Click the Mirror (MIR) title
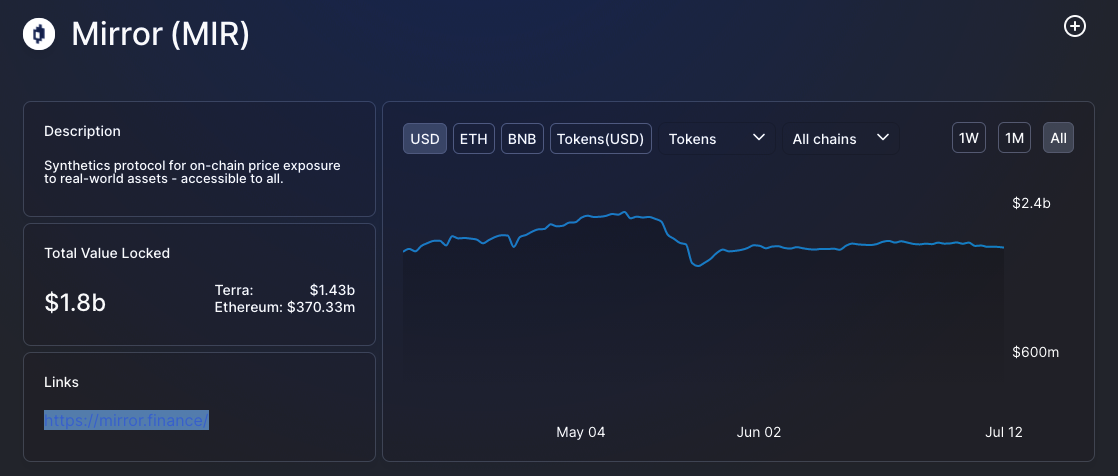This screenshot has height=476, width=1118. pyautogui.click(x=160, y=34)
